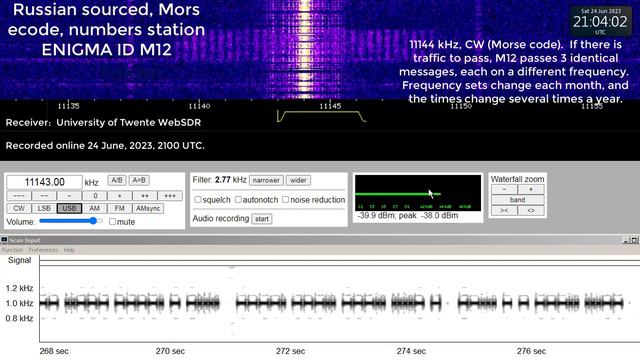Tune down with the single-minus step button
Image resolution: width=640 pixels, height=360 pixels.
tap(69, 196)
